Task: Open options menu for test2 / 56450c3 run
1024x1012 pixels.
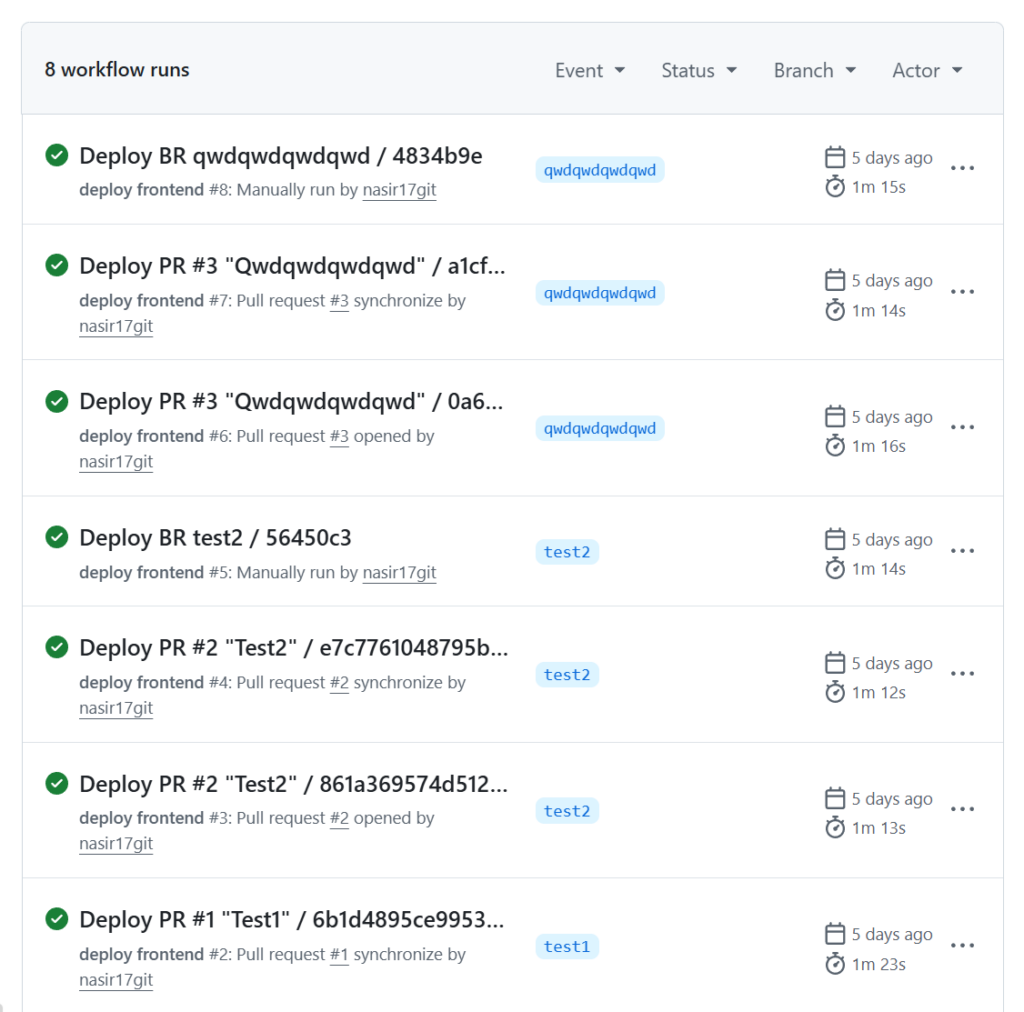Action: pyautogui.click(x=962, y=551)
